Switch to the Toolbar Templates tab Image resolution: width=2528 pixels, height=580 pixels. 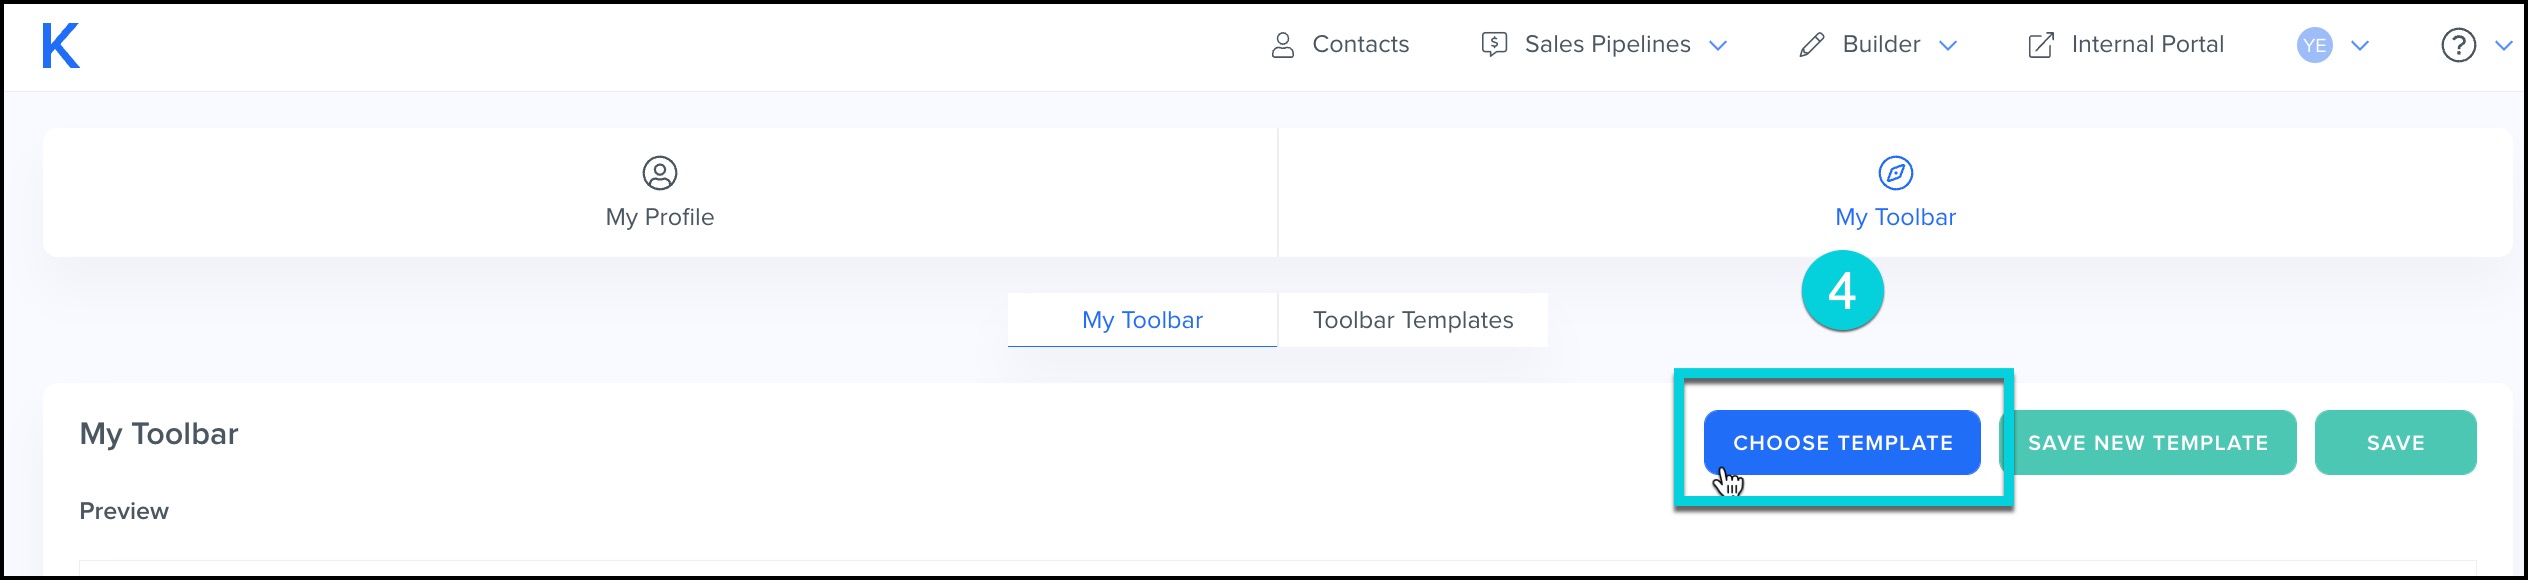pyautogui.click(x=1412, y=320)
